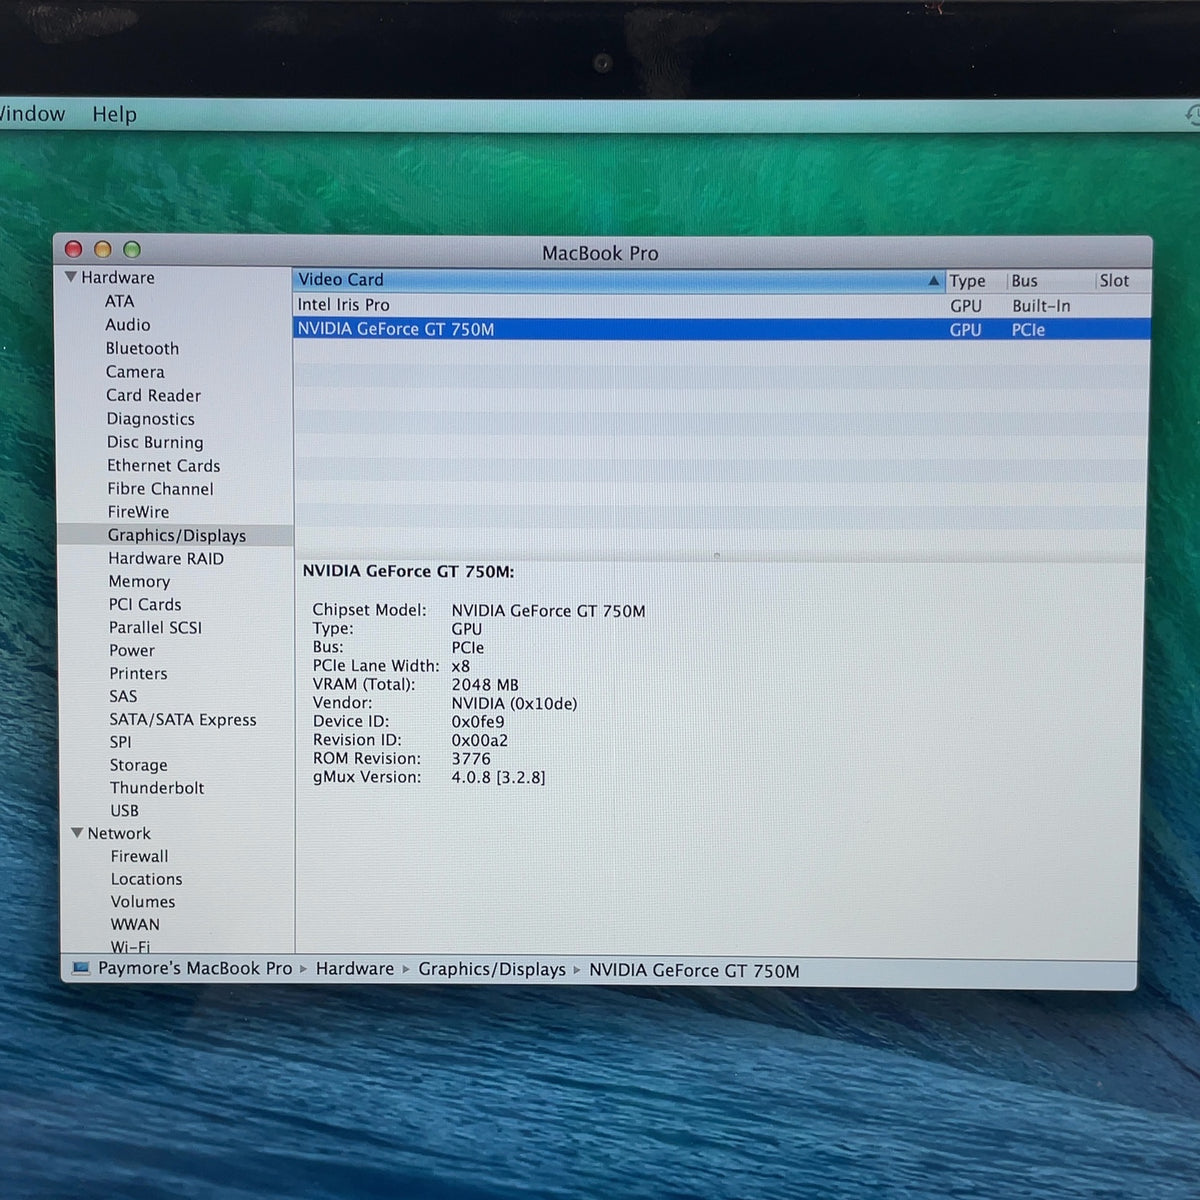This screenshot has width=1200, height=1200.
Task: Minimize the MacBook Pro window
Action: 102,249
